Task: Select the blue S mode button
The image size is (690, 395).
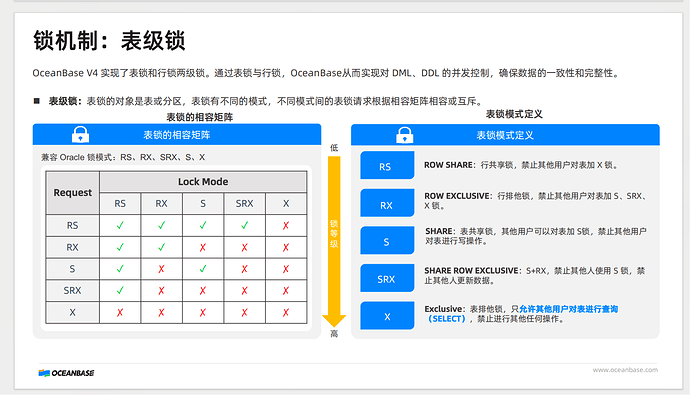Action: point(387,240)
